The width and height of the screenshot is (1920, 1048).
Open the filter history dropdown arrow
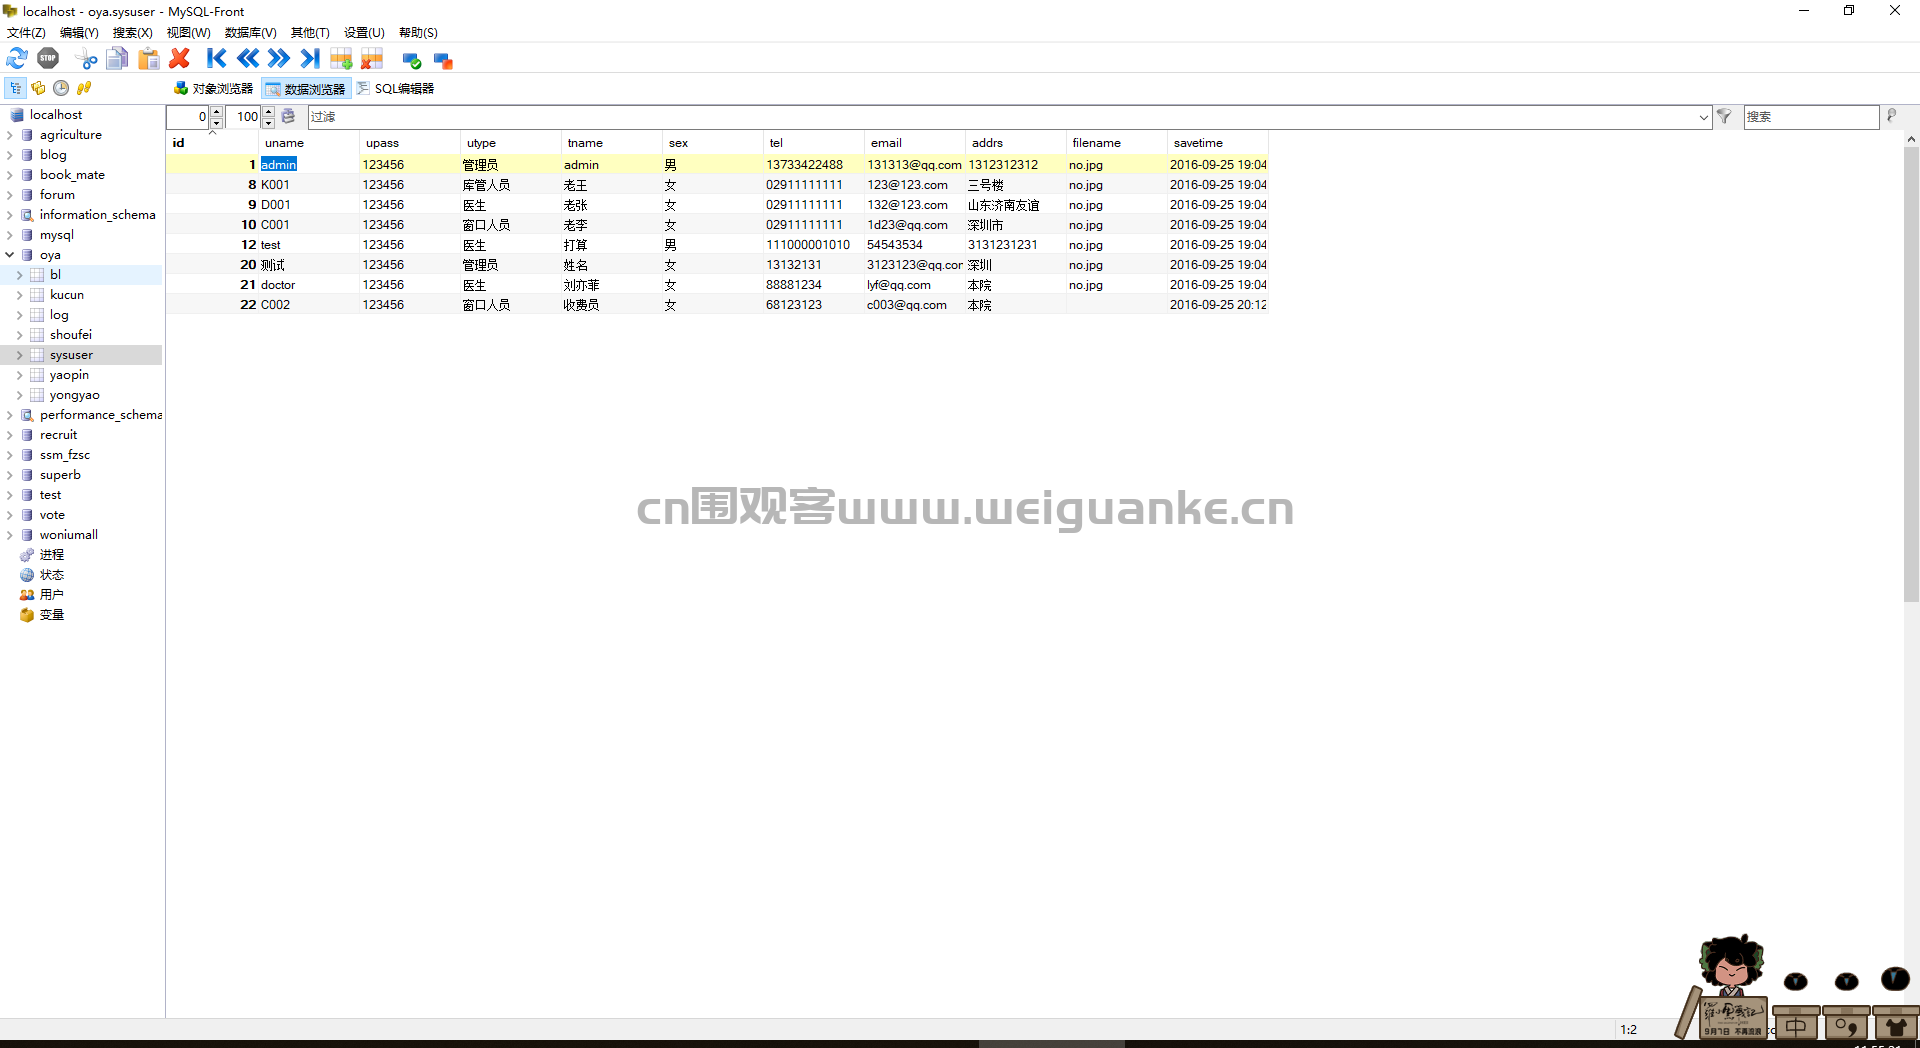[x=1703, y=117]
